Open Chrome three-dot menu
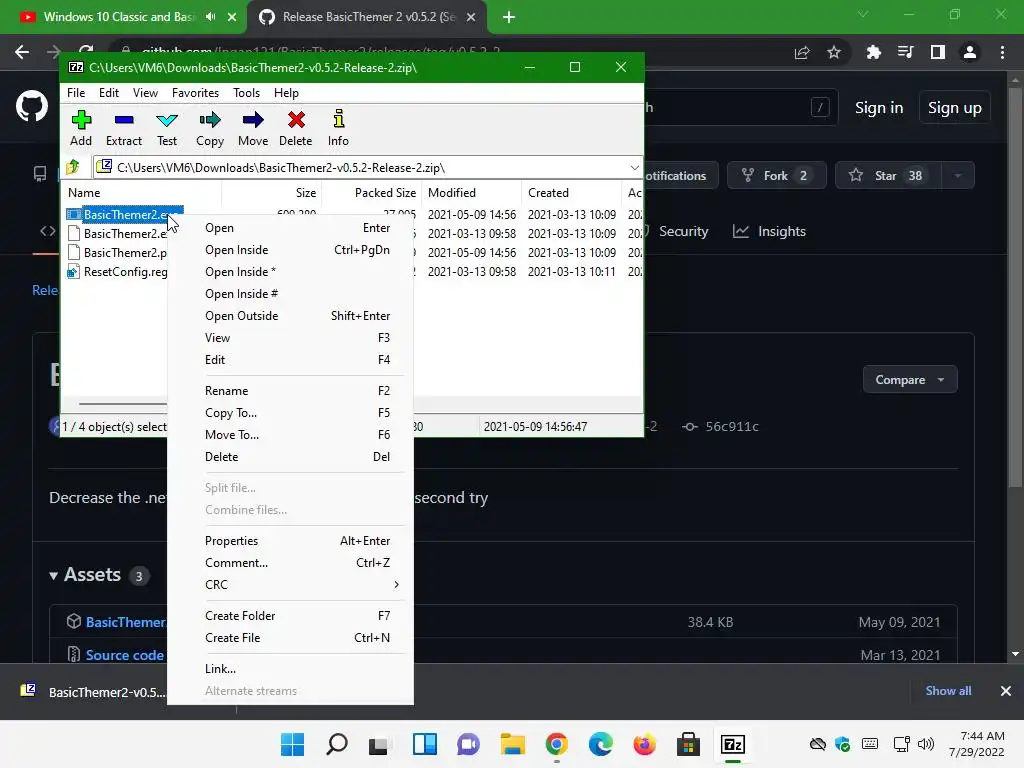This screenshot has height=768, width=1024. pyautogui.click(x=1002, y=52)
